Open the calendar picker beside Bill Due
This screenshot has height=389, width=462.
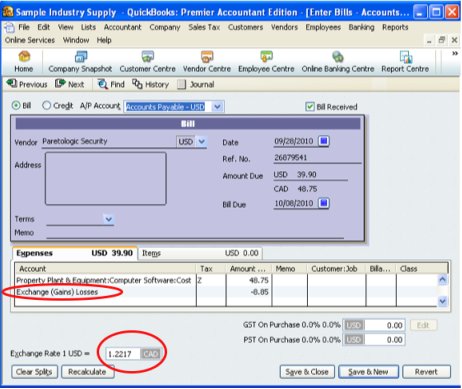pyautogui.click(x=323, y=203)
